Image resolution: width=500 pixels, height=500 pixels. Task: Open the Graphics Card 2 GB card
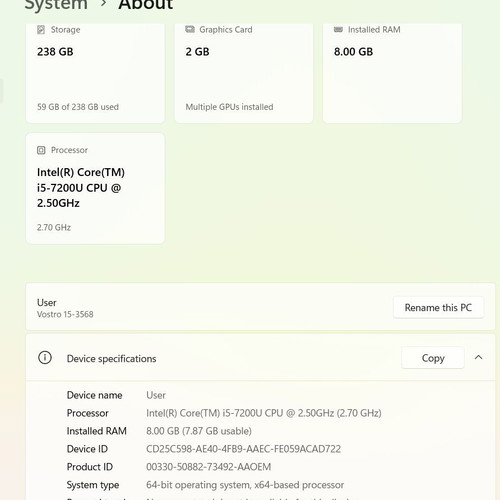[x=244, y=73]
